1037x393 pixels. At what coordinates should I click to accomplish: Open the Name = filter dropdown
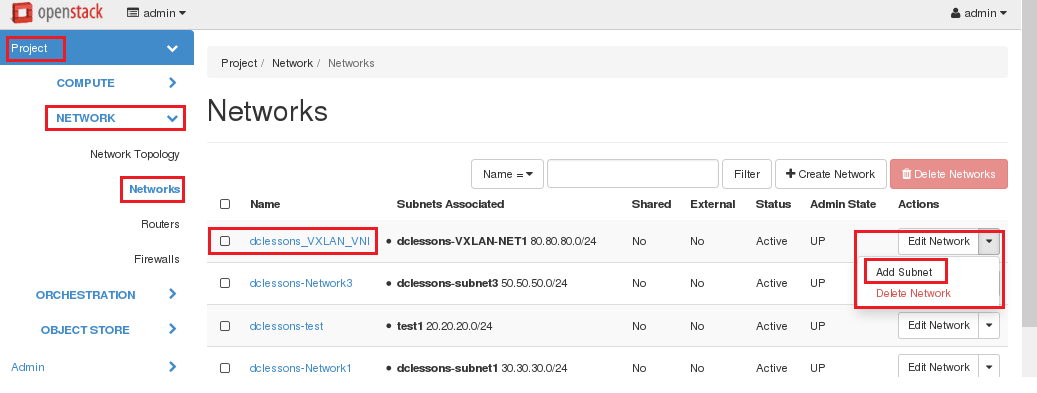[507, 174]
